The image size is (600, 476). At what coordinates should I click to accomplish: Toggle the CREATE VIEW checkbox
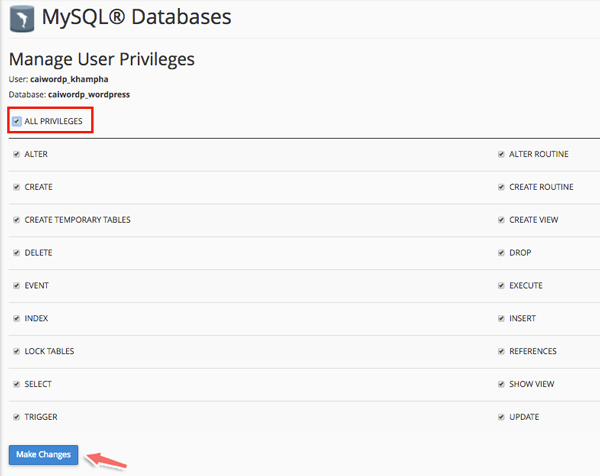point(501,220)
